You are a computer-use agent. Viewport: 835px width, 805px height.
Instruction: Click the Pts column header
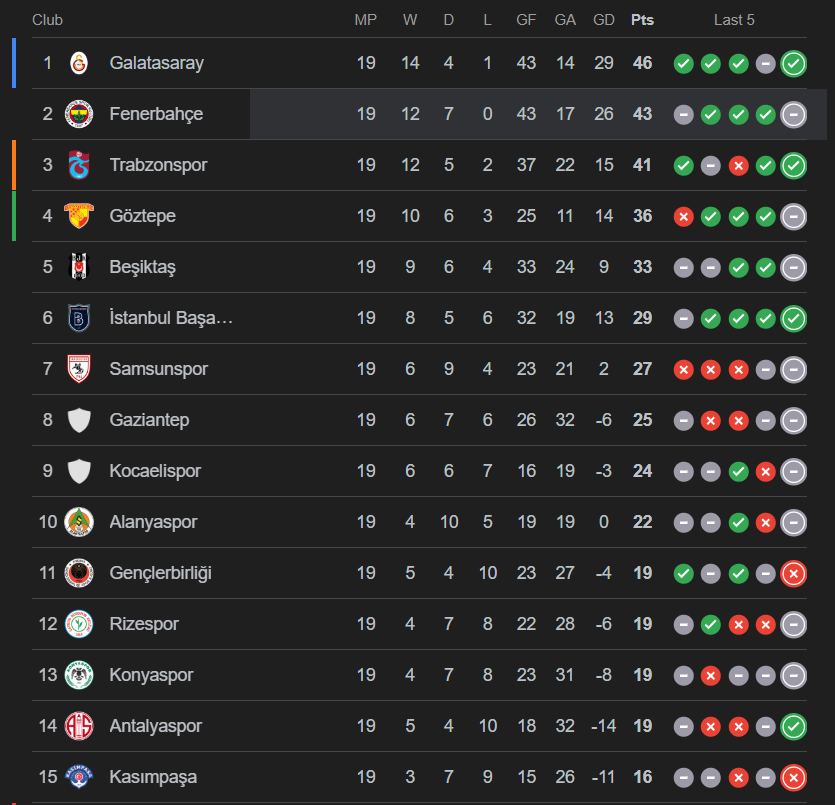click(642, 20)
